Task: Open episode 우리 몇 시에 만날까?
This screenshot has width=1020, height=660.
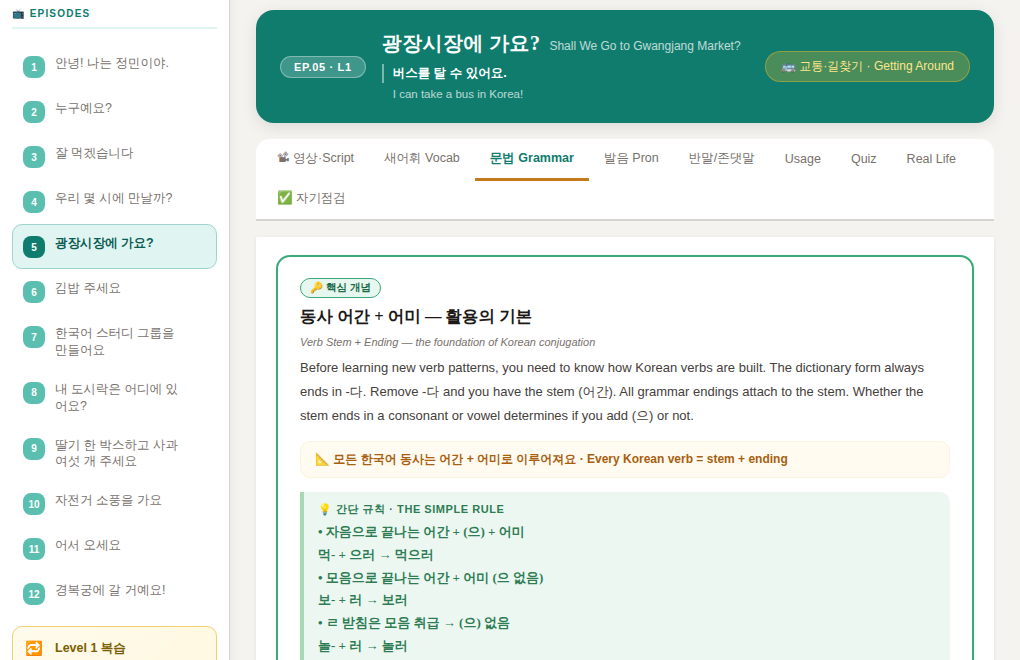Action: (114, 202)
